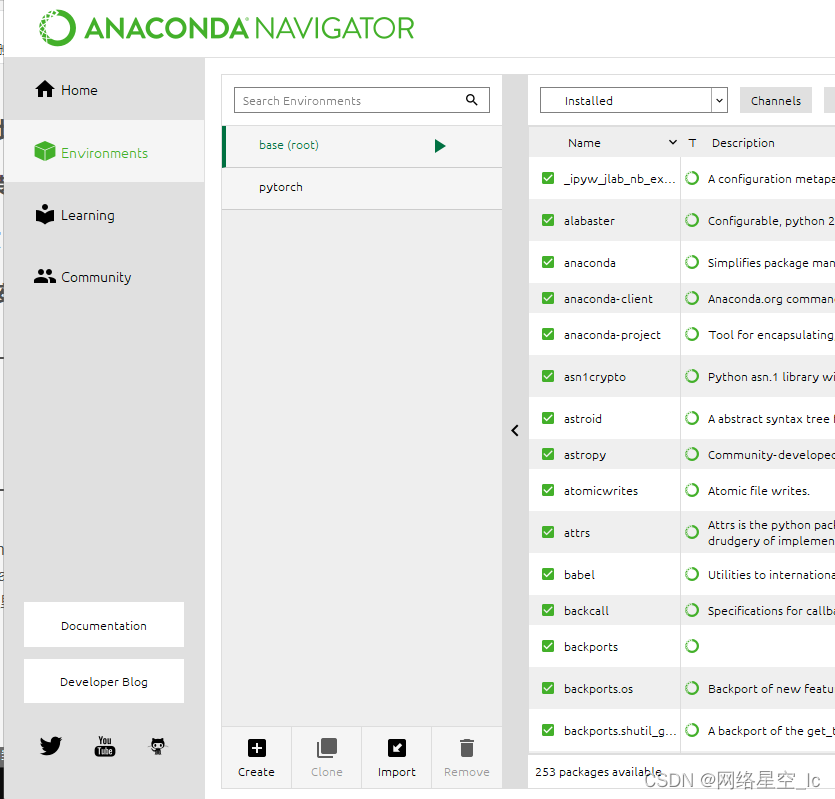Click the atomicwrites package type circle icon
The image size is (835, 799).
(x=692, y=490)
